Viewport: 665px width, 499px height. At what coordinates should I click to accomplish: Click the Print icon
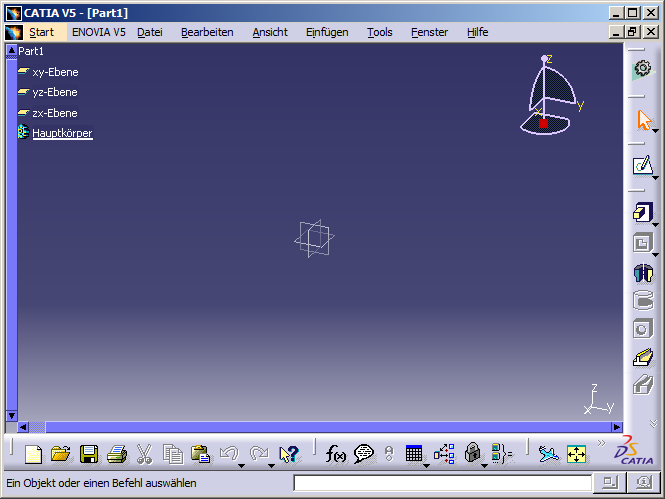[117, 454]
